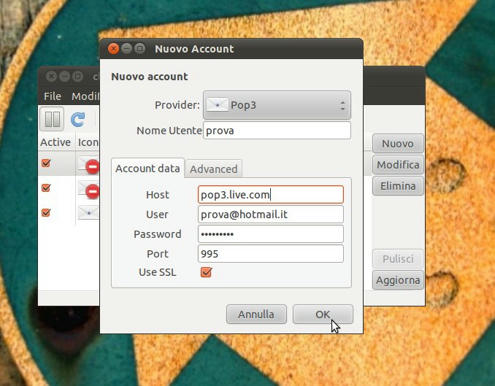Click the Annulla button
Screen dimensions: 495x386
point(256,314)
